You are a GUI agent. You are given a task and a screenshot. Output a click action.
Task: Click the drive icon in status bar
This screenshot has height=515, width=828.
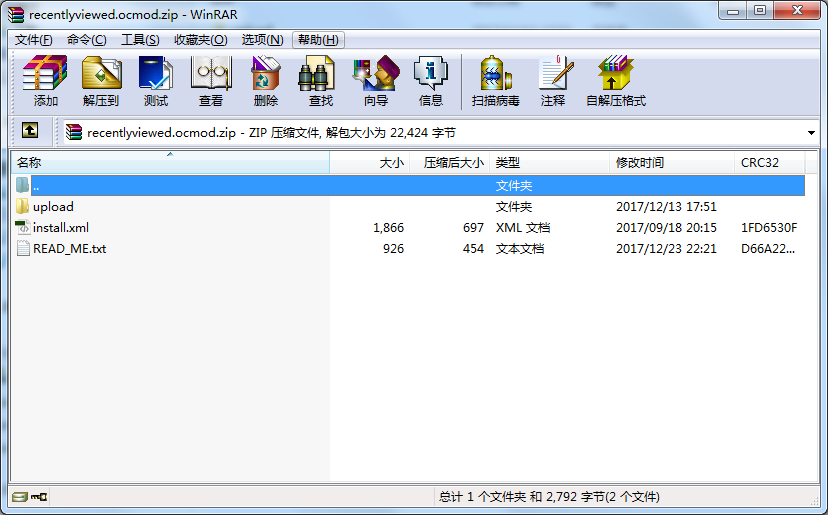[x=20, y=497]
